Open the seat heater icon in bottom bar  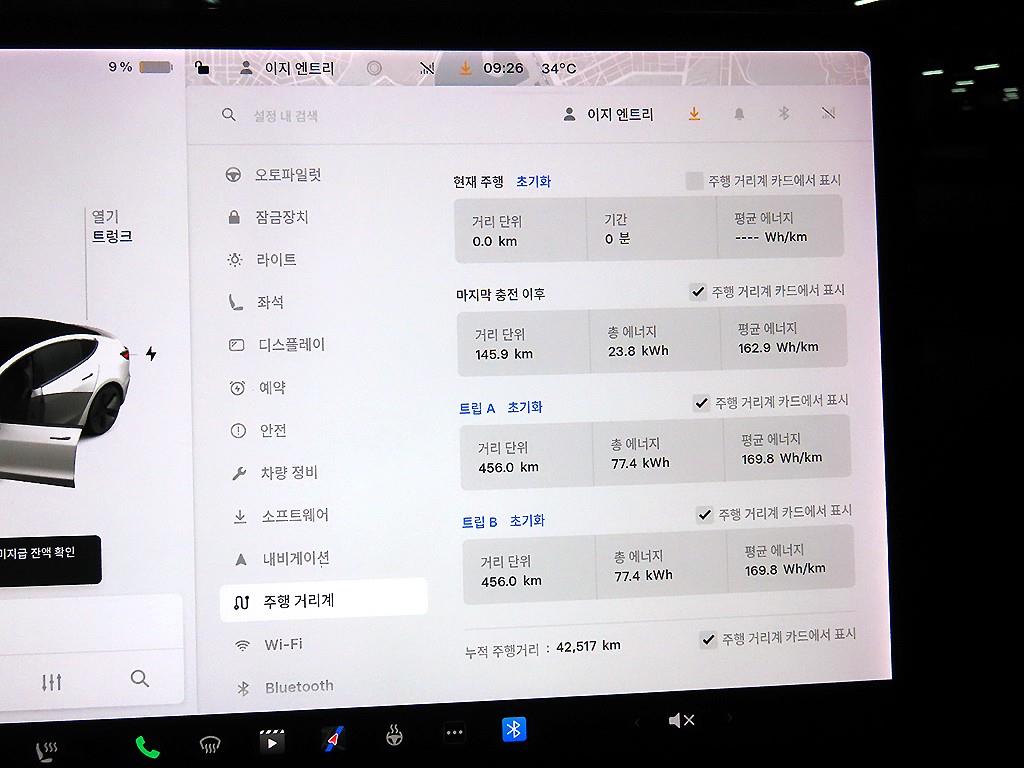click(47, 752)
